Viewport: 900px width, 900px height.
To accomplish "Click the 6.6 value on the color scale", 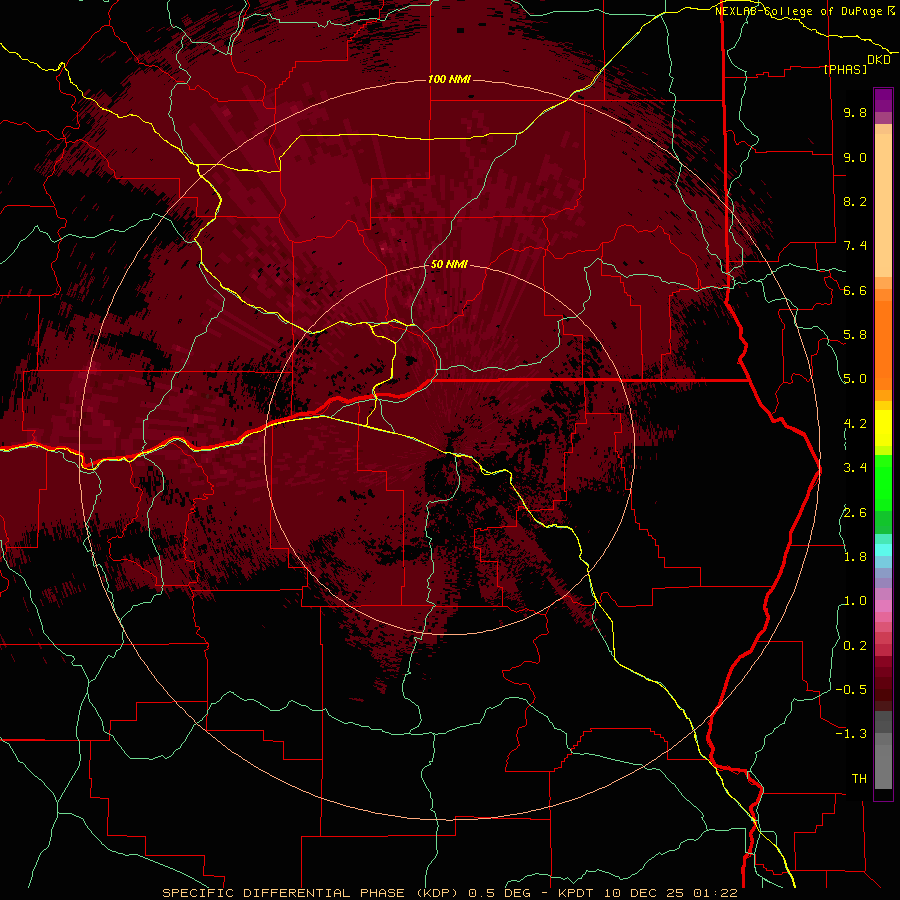I will pyautogui.click(x=855, y=290).
